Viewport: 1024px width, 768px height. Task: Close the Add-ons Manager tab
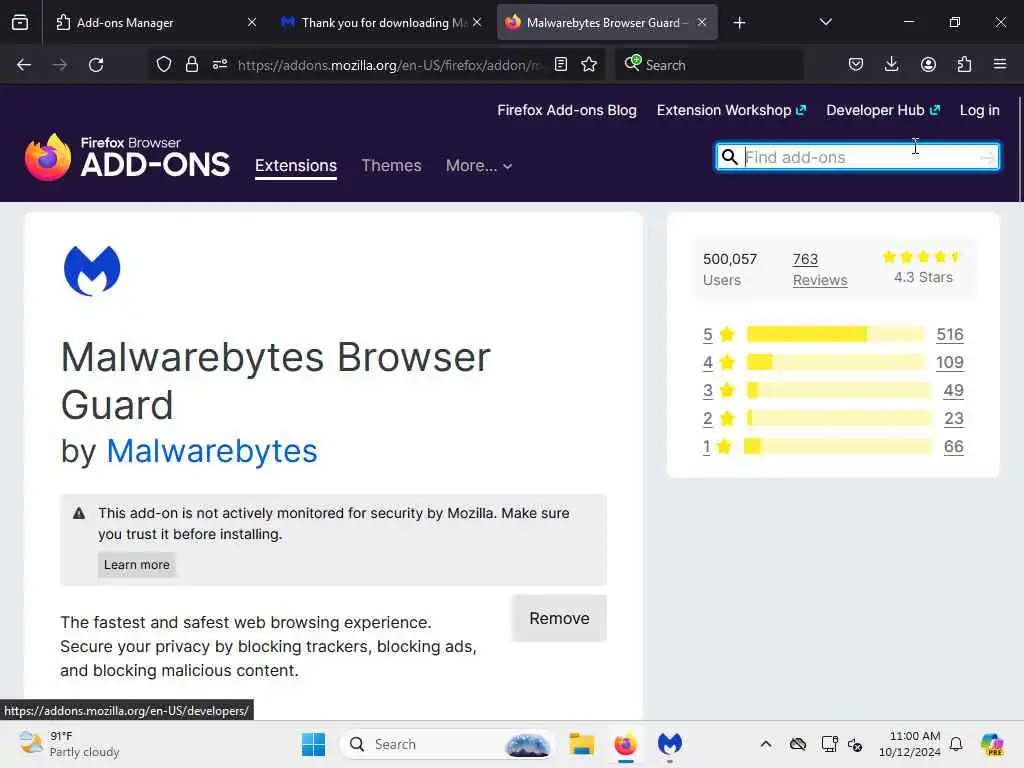pyautogui.click(x=252, y=23)
